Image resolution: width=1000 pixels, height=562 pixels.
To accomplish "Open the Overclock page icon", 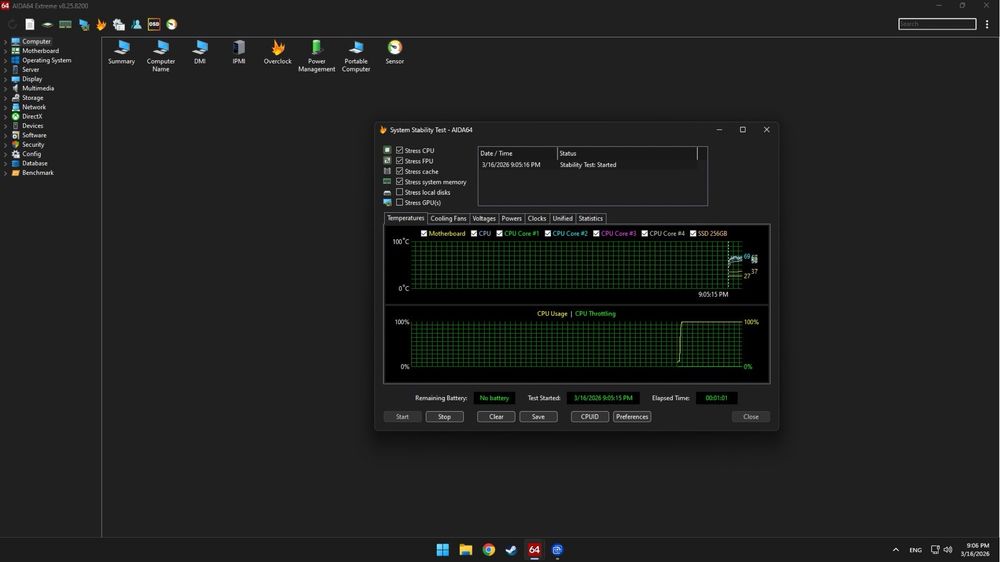I will pos(277,52).
